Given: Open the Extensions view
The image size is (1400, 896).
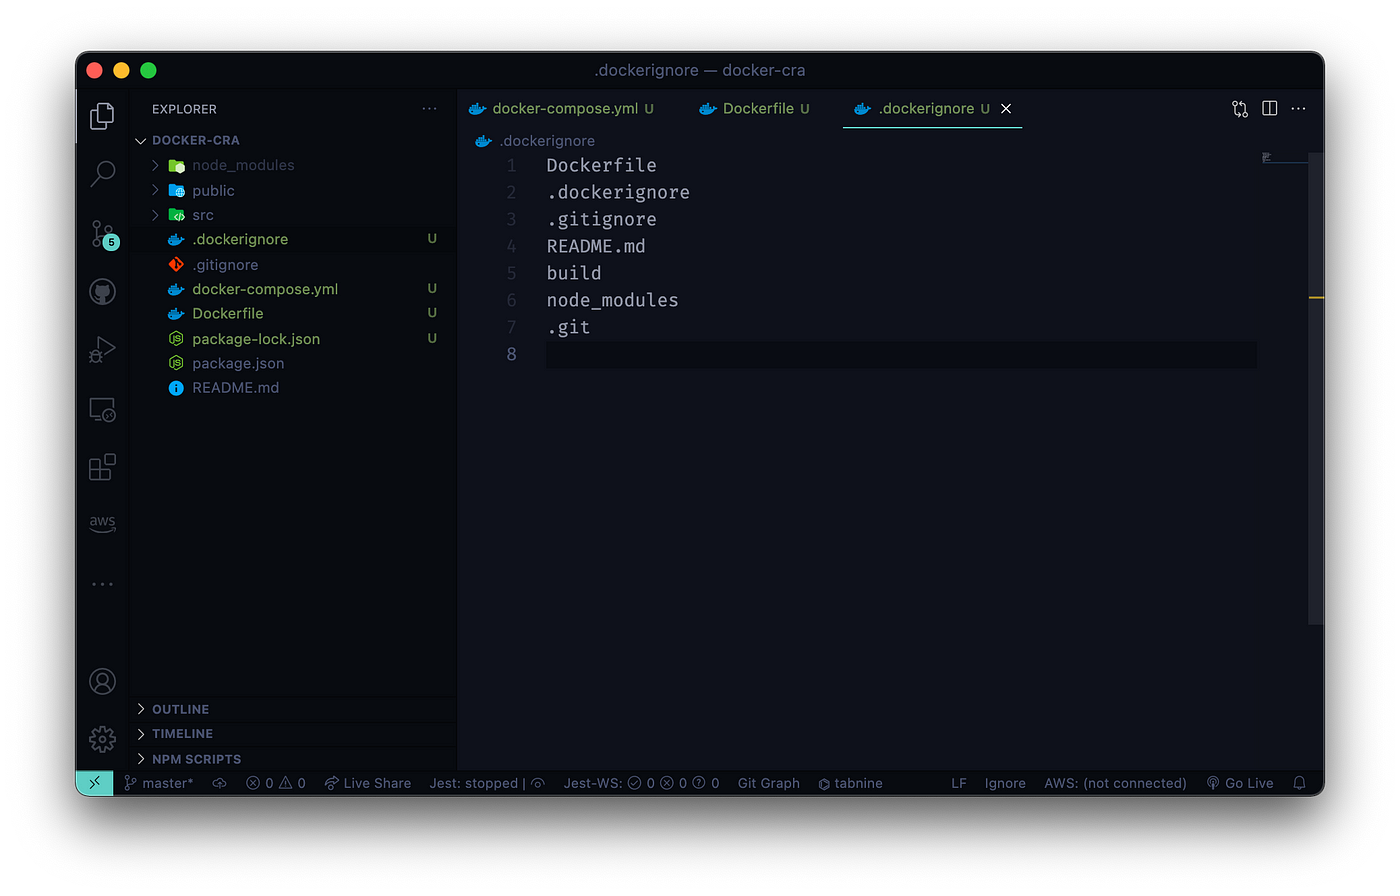Looking at the screenshot, I should (102, 467).
